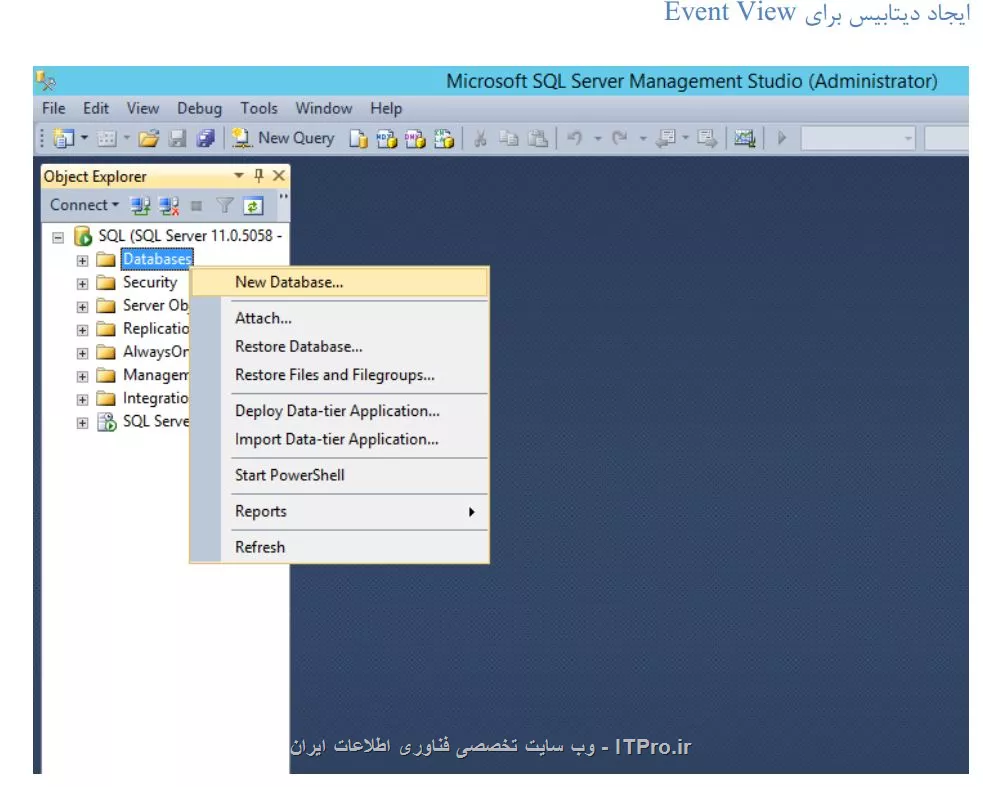Click the Filter funnel icon
This screenshot has width=983, height=787.
pos(224,205)
